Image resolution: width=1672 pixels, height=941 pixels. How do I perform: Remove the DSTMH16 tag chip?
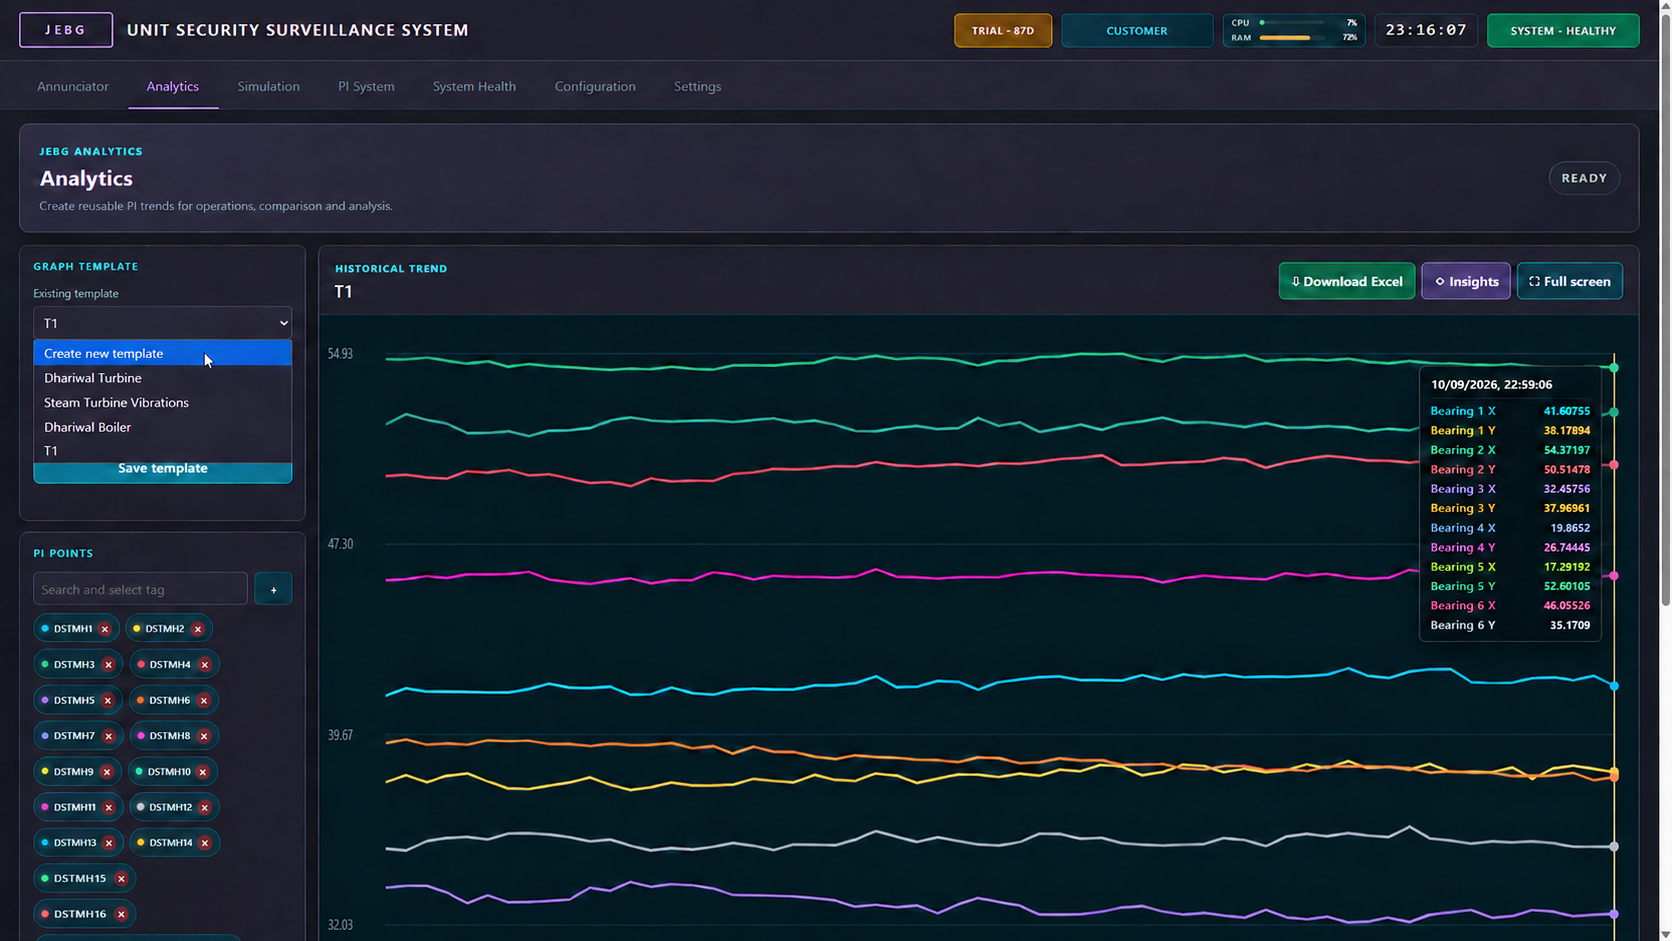pyautogui.click(x=121, y=914)
